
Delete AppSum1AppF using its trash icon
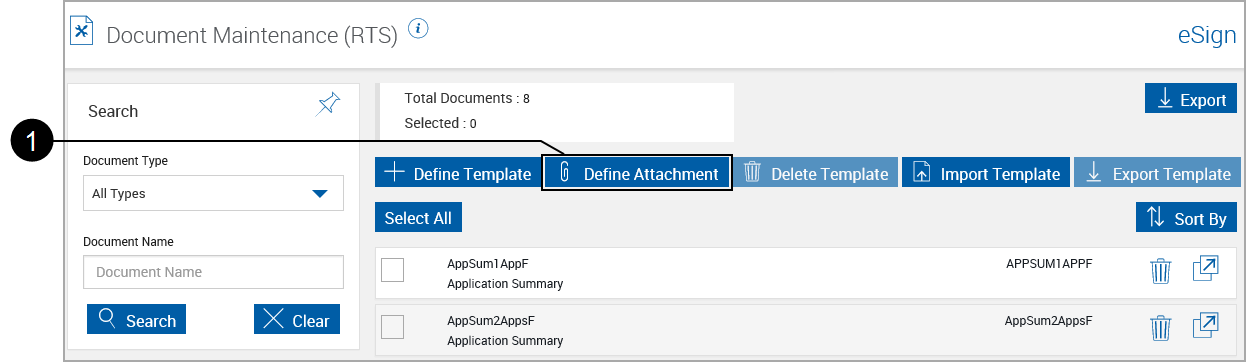coord(1160,271)
